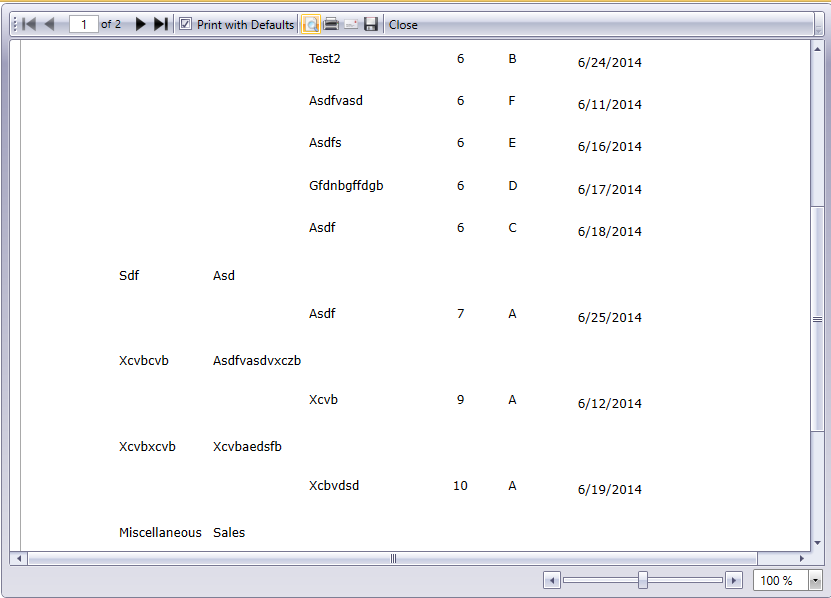Click the letter F in Asdfvasd row
Viewport: 831px width, 598px height.
tap(512, 101)
